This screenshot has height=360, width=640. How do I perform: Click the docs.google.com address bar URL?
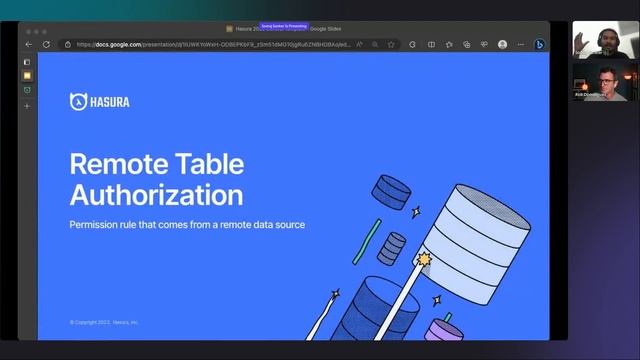[213, 44]
